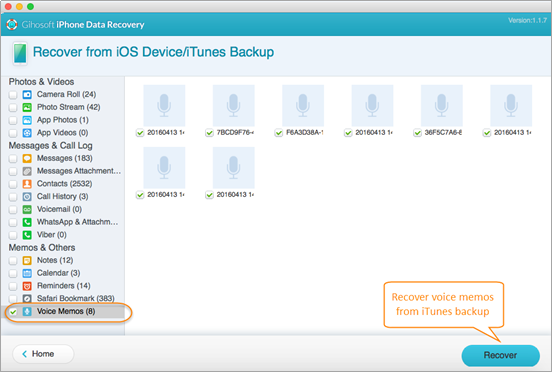The height and width of the screenshot is (372, 552).
Task: Enable the Camera Roll checkbox
Action: click(13, 95)
